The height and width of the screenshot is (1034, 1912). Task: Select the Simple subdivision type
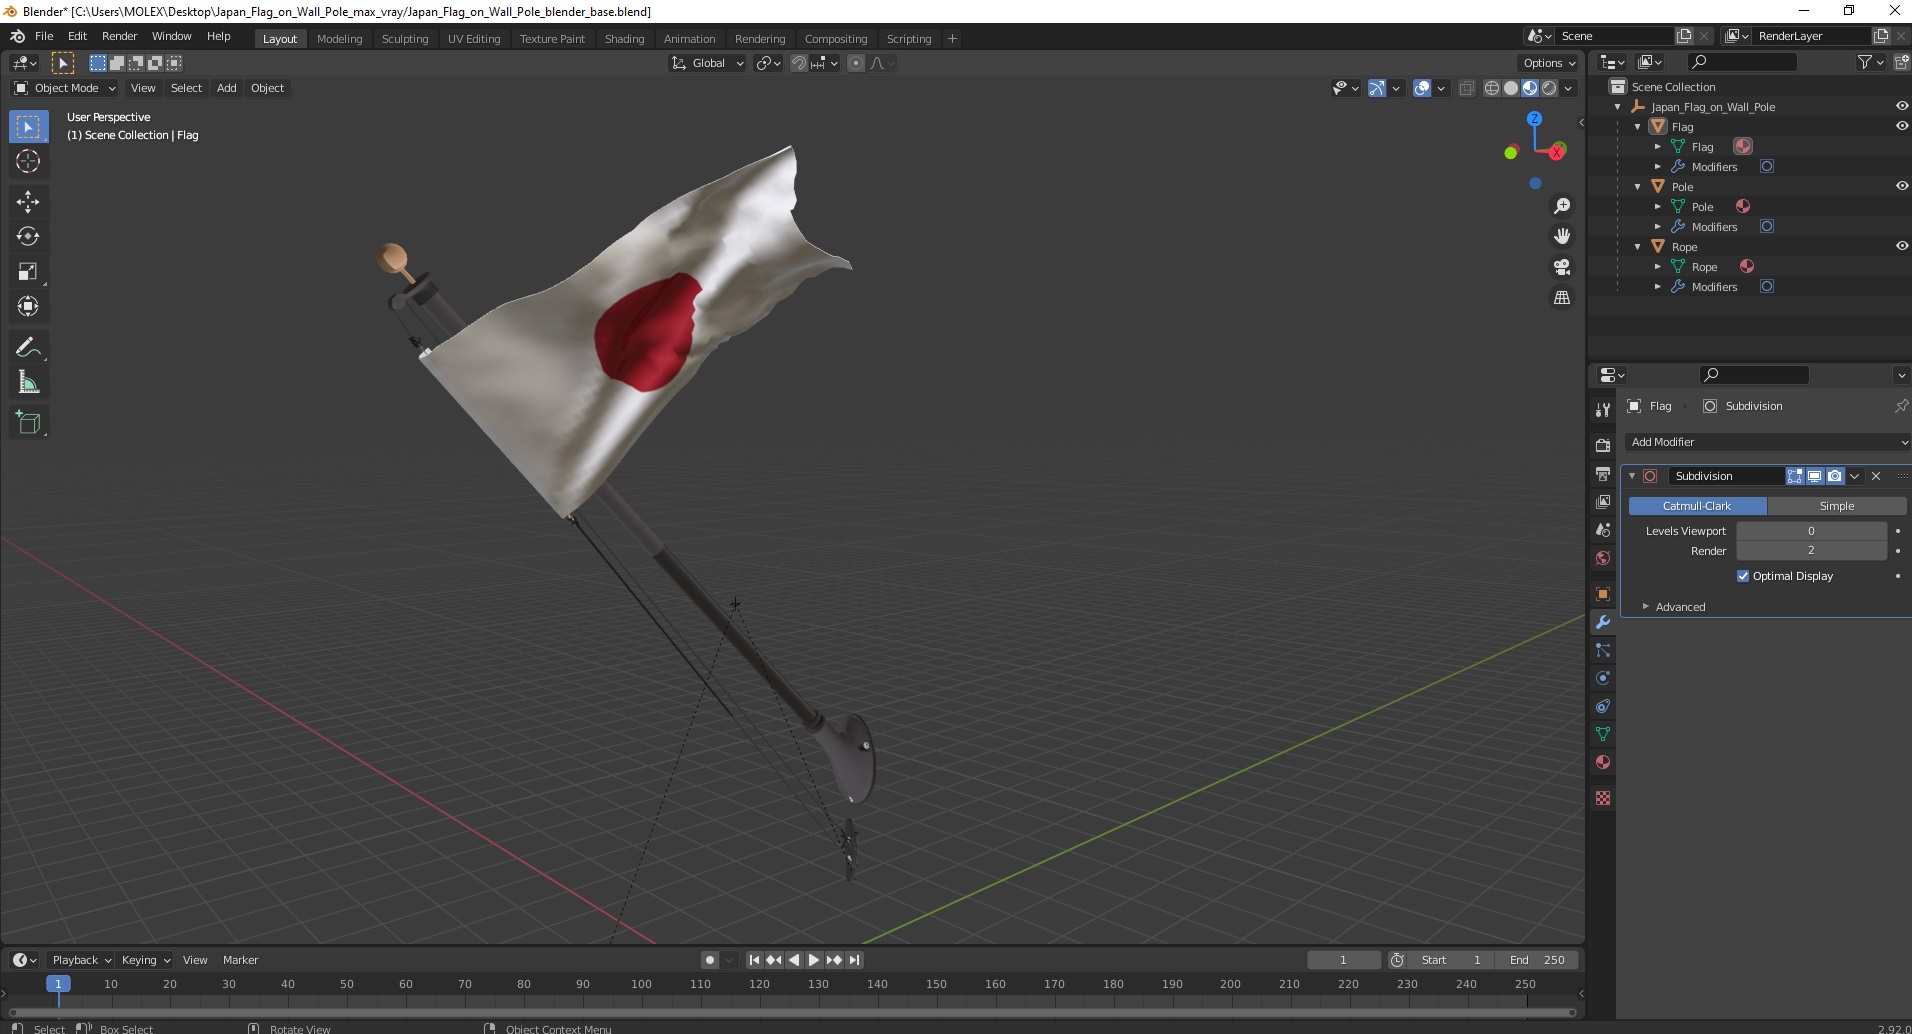[1836, 506]
